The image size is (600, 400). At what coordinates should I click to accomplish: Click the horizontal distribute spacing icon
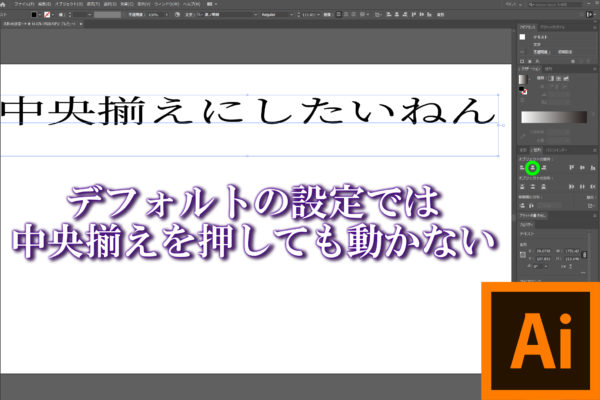click(x=532, y=206)
